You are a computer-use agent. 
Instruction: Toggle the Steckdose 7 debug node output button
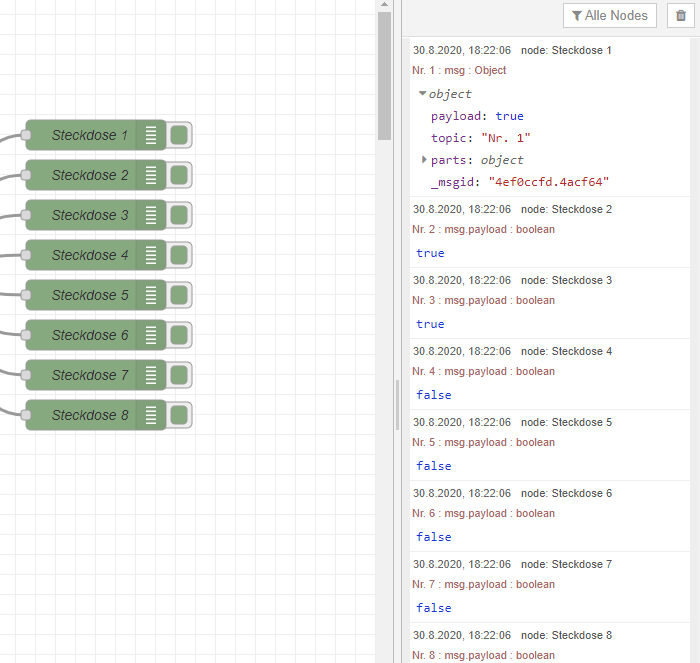tap(179, 375)
